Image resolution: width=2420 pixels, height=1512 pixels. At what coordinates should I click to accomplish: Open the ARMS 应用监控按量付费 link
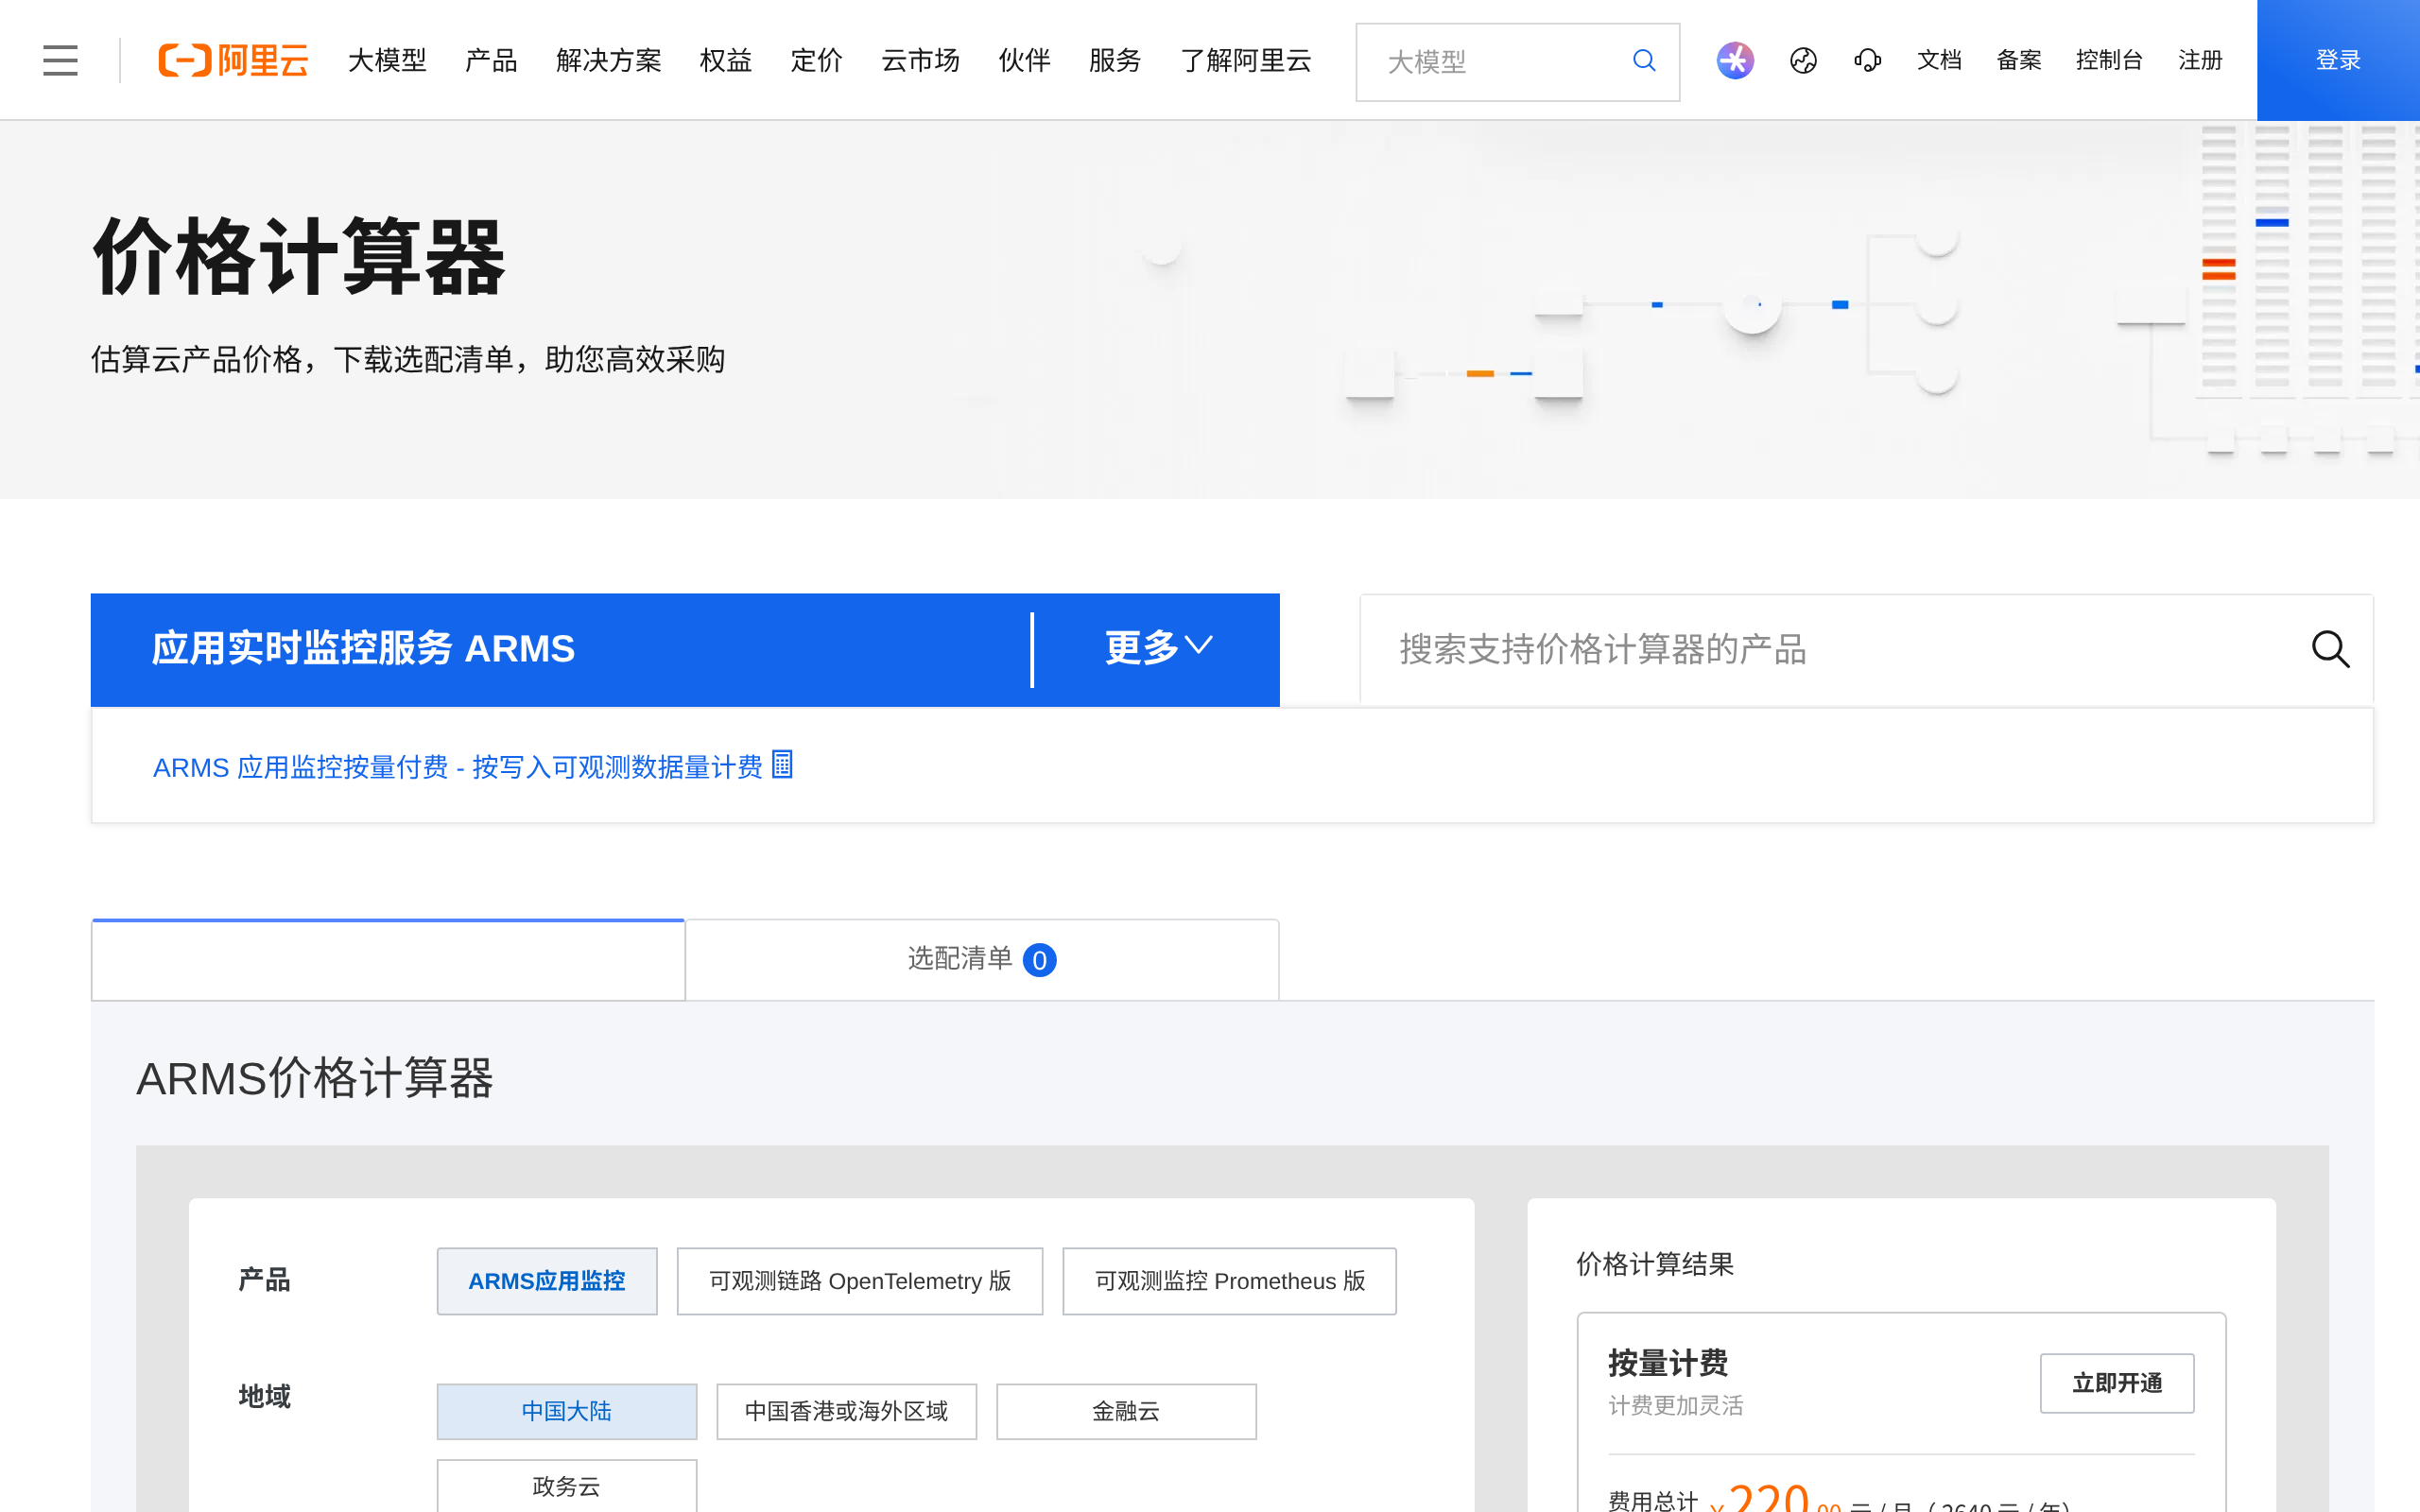pyautogui.click(x=457, y=767)
